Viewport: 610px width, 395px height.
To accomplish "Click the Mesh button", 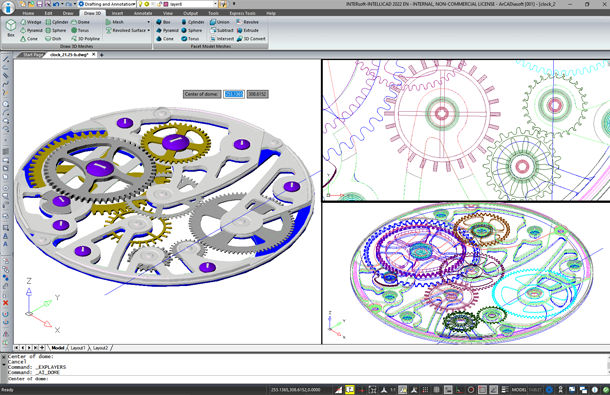I will tap(115, 22).
